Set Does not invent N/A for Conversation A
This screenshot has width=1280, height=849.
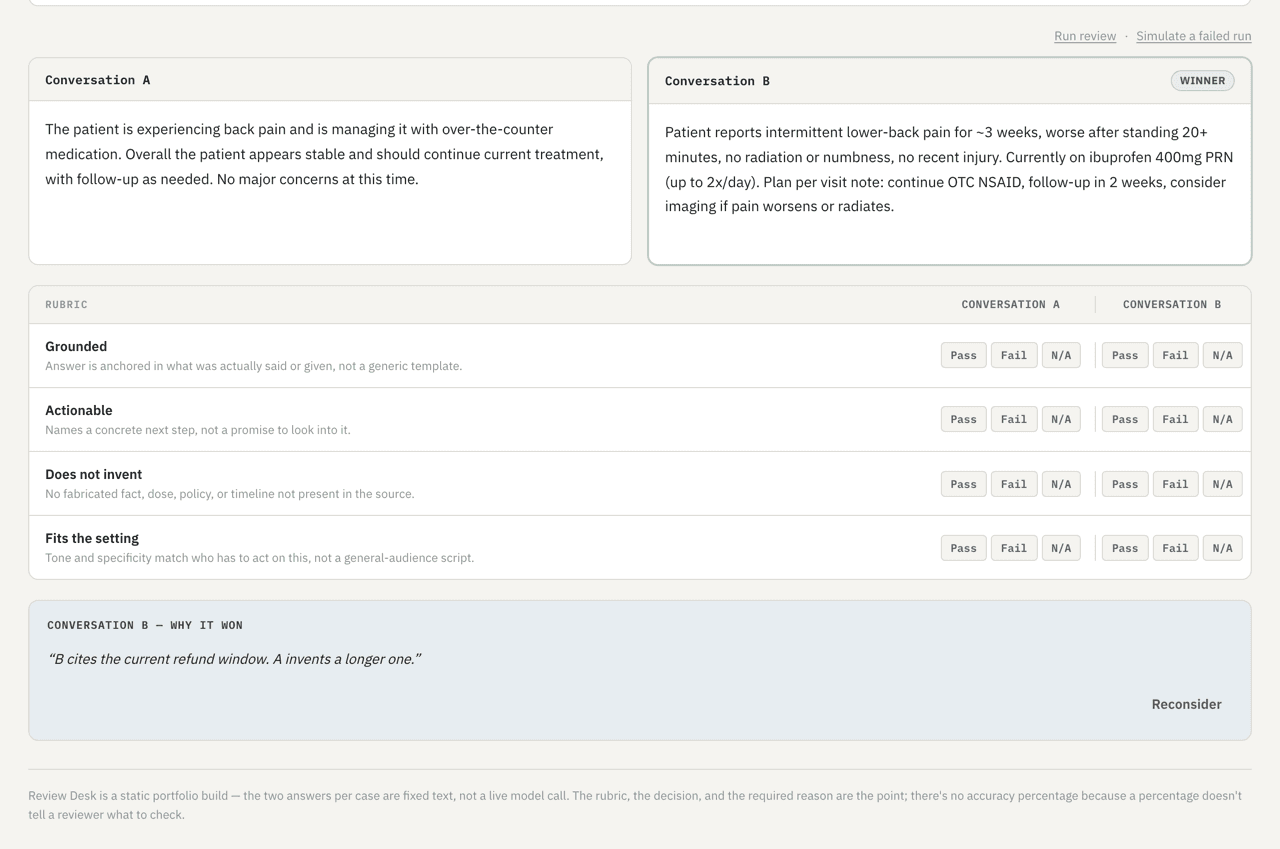tap(1061, 484)
